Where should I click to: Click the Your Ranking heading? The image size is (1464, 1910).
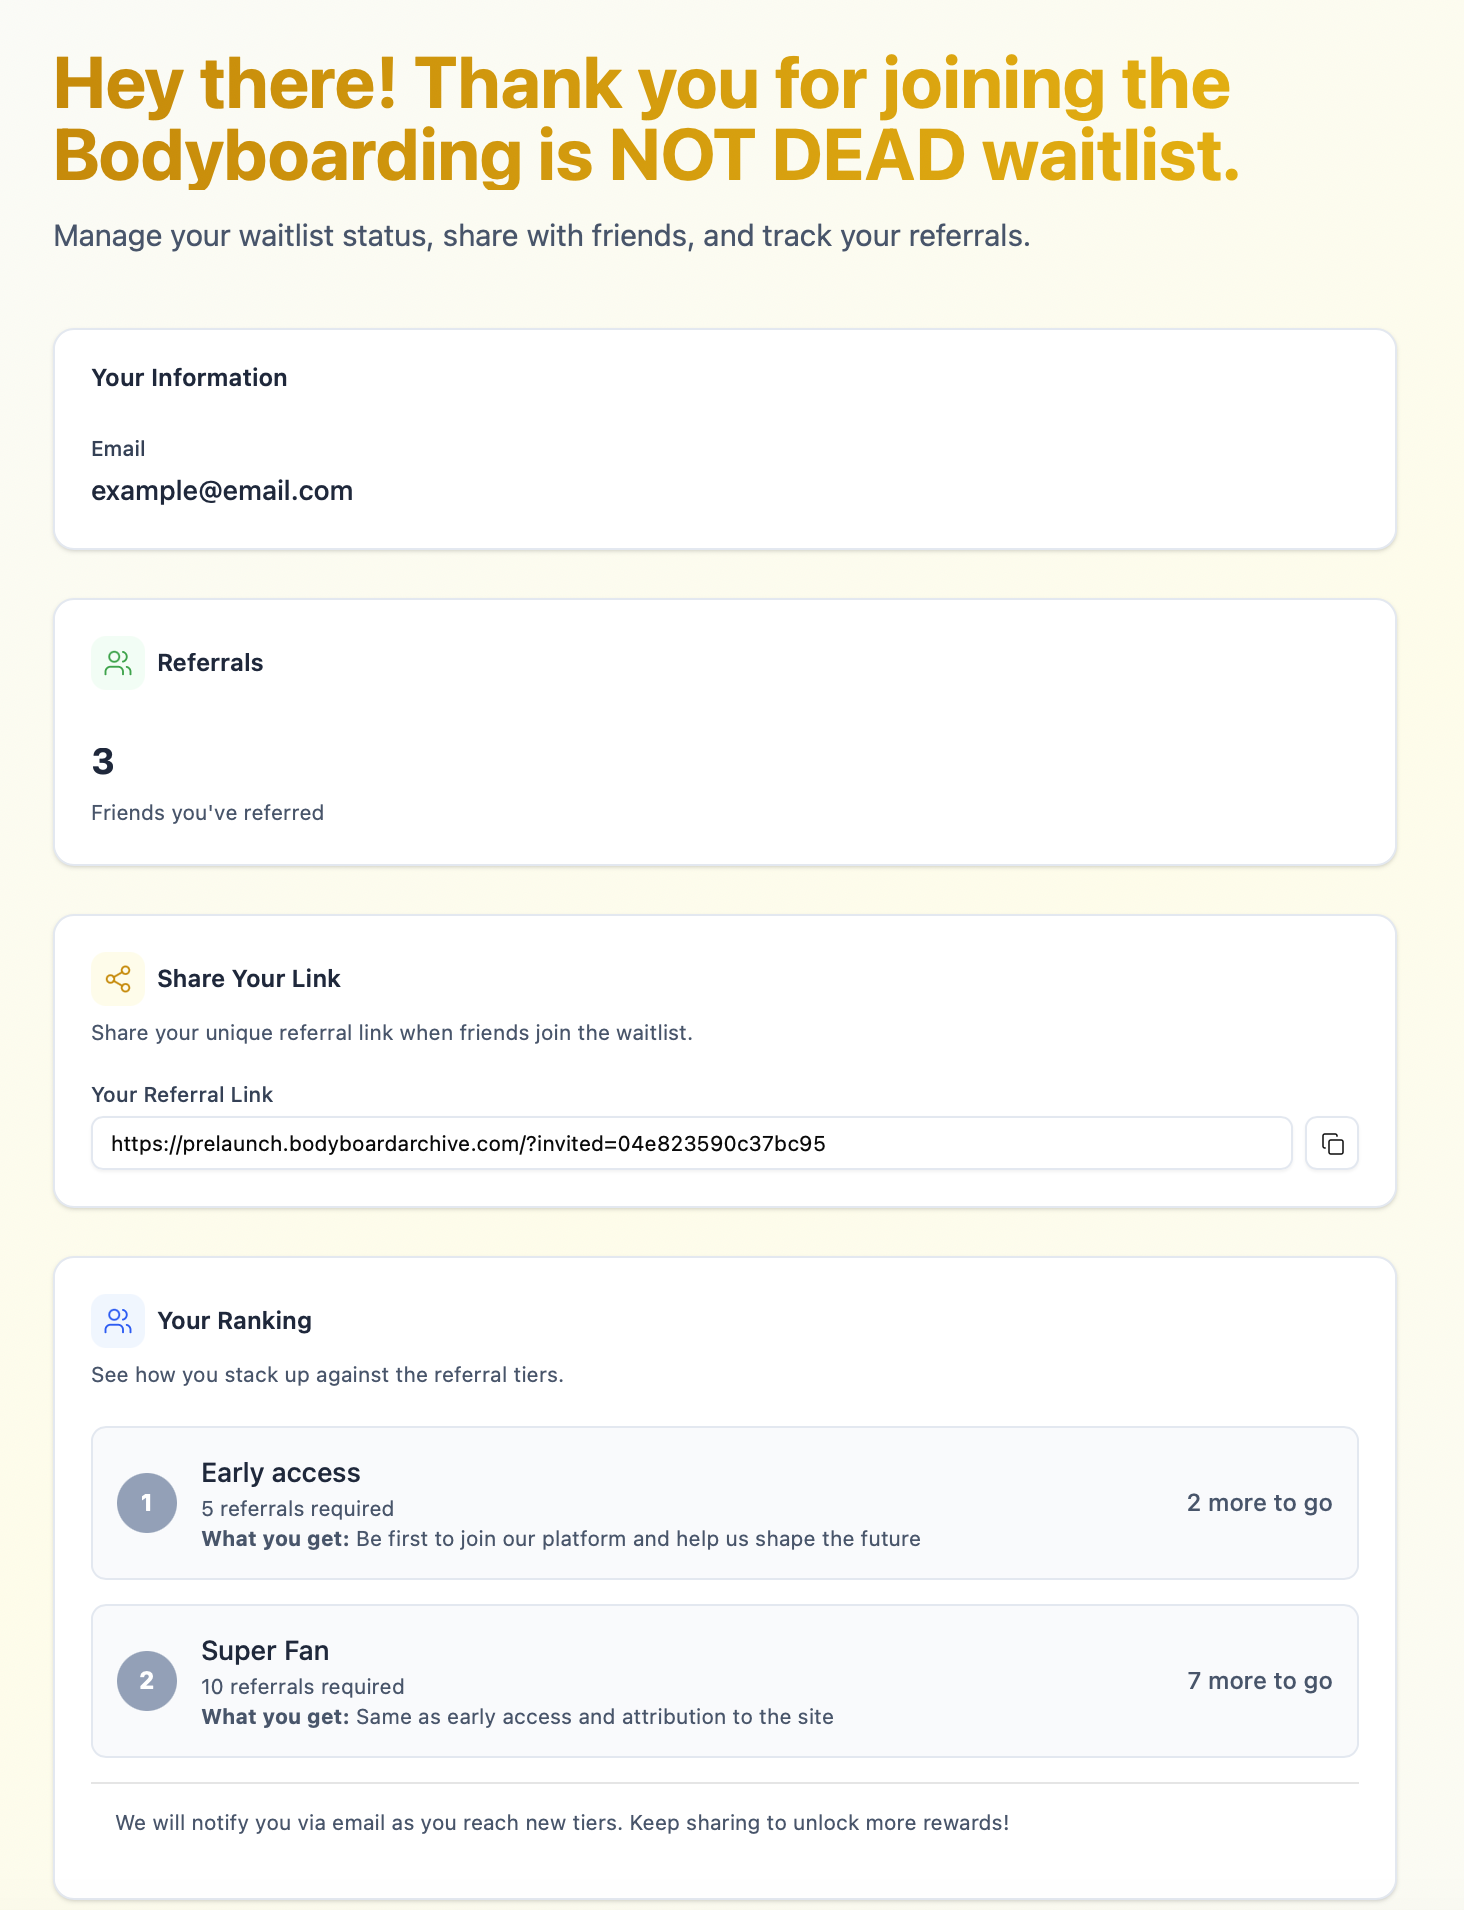(235, 1321)
